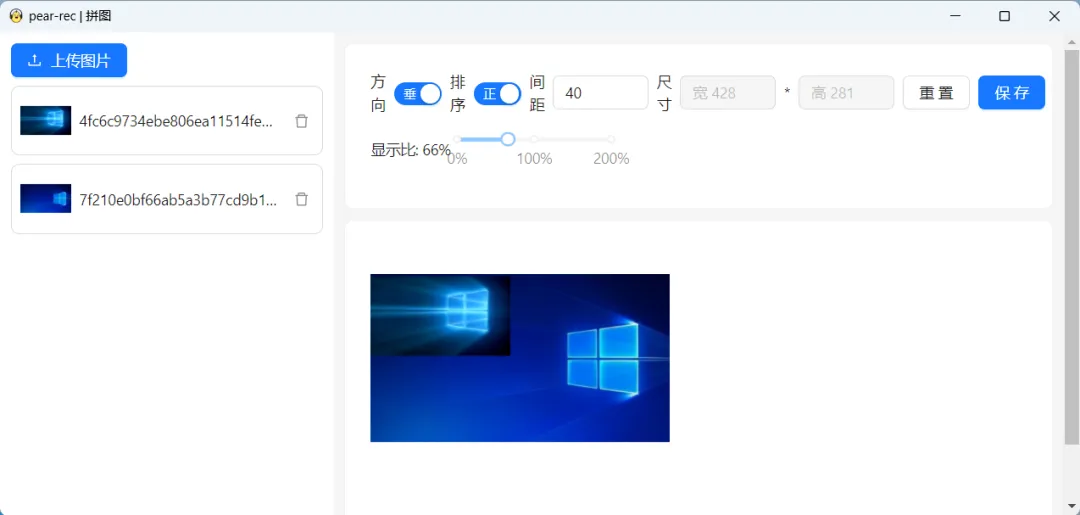
Task: Click the disabled height field 高 281
Action: 846,92
